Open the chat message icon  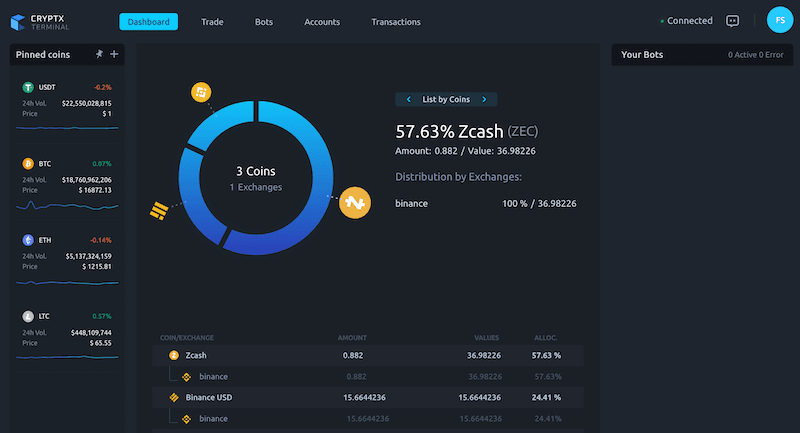[733, 21]
